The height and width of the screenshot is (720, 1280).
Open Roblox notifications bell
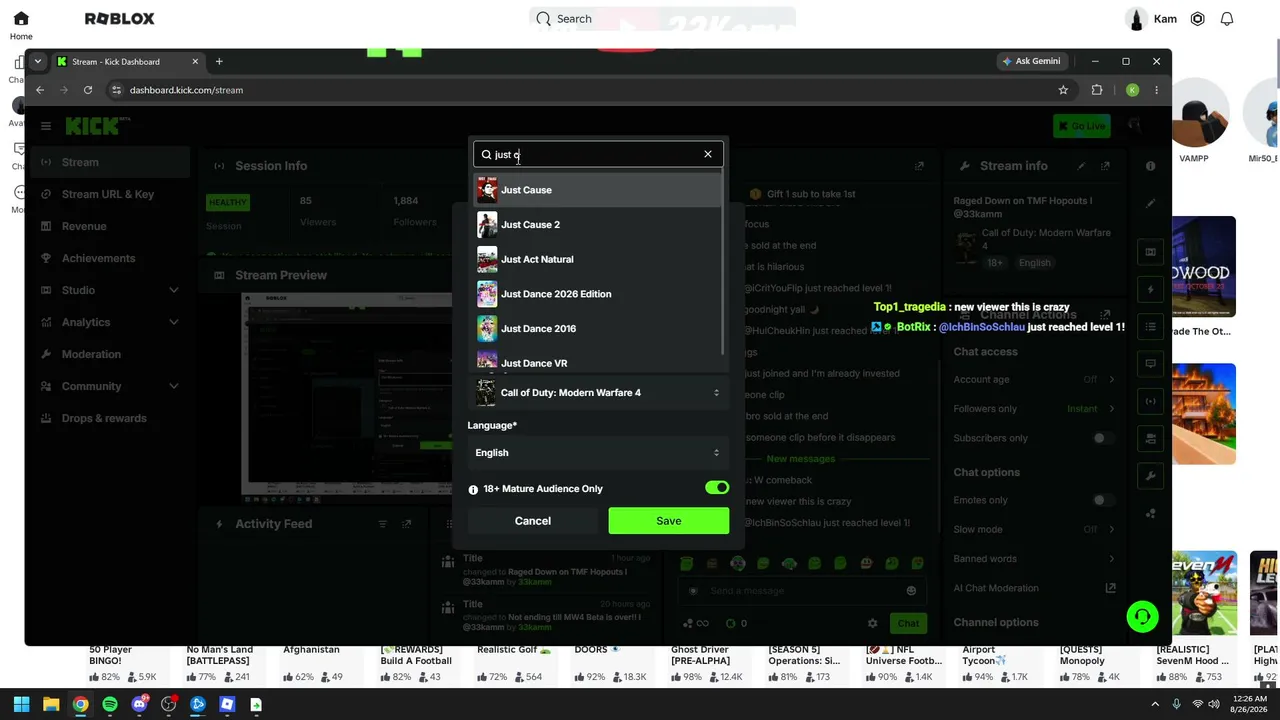coord(1227,19)
